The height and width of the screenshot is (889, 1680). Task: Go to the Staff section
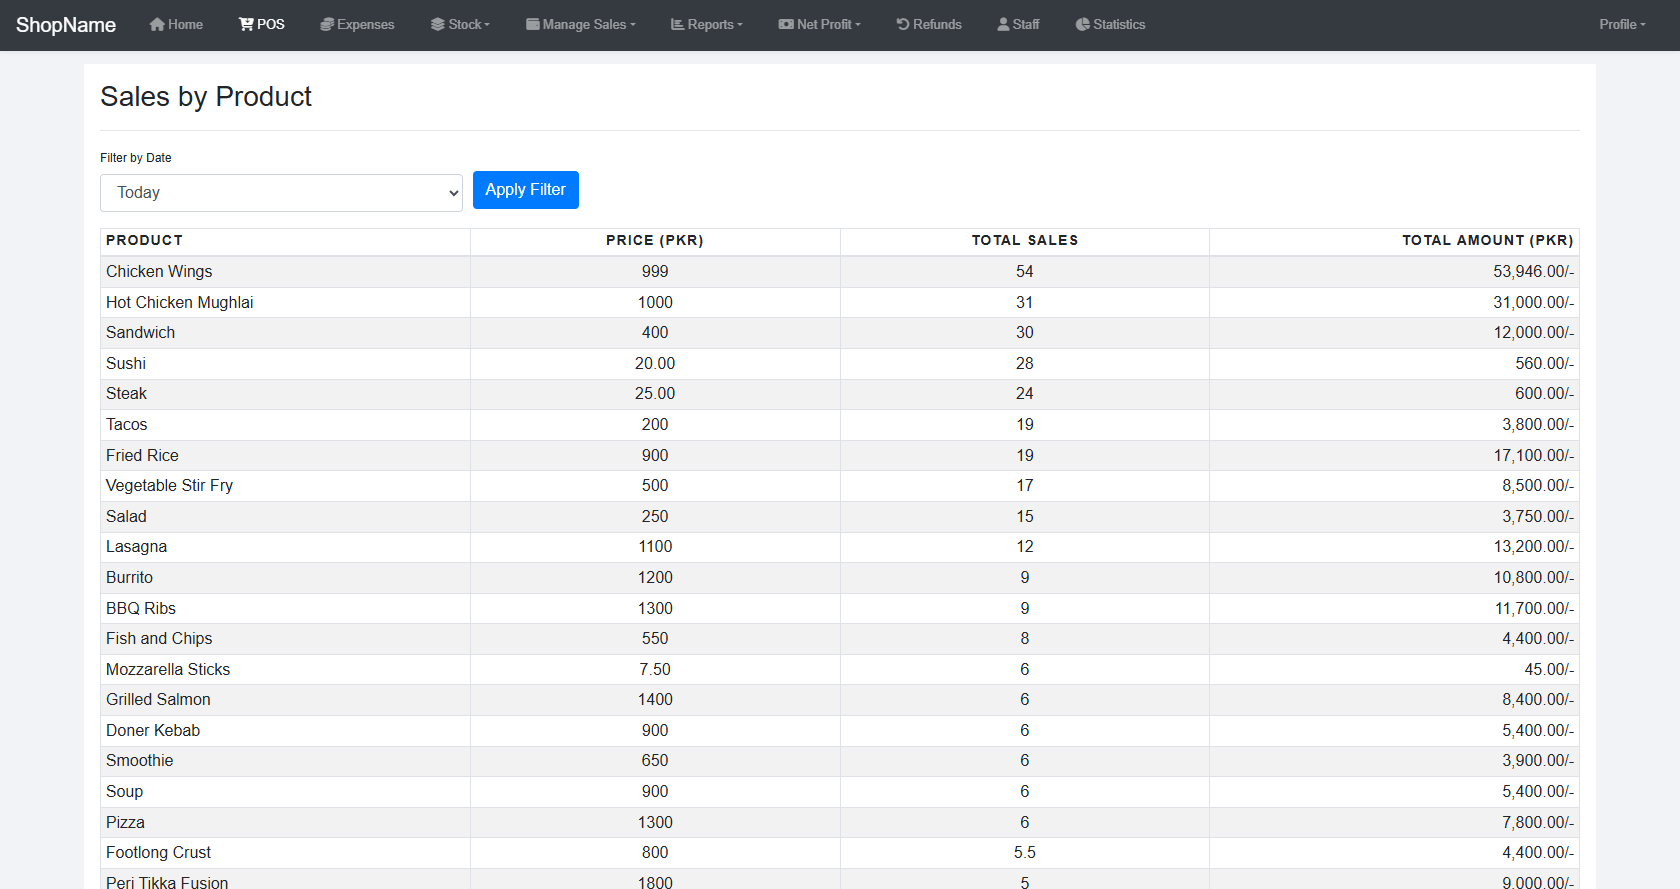point(1018,24)
